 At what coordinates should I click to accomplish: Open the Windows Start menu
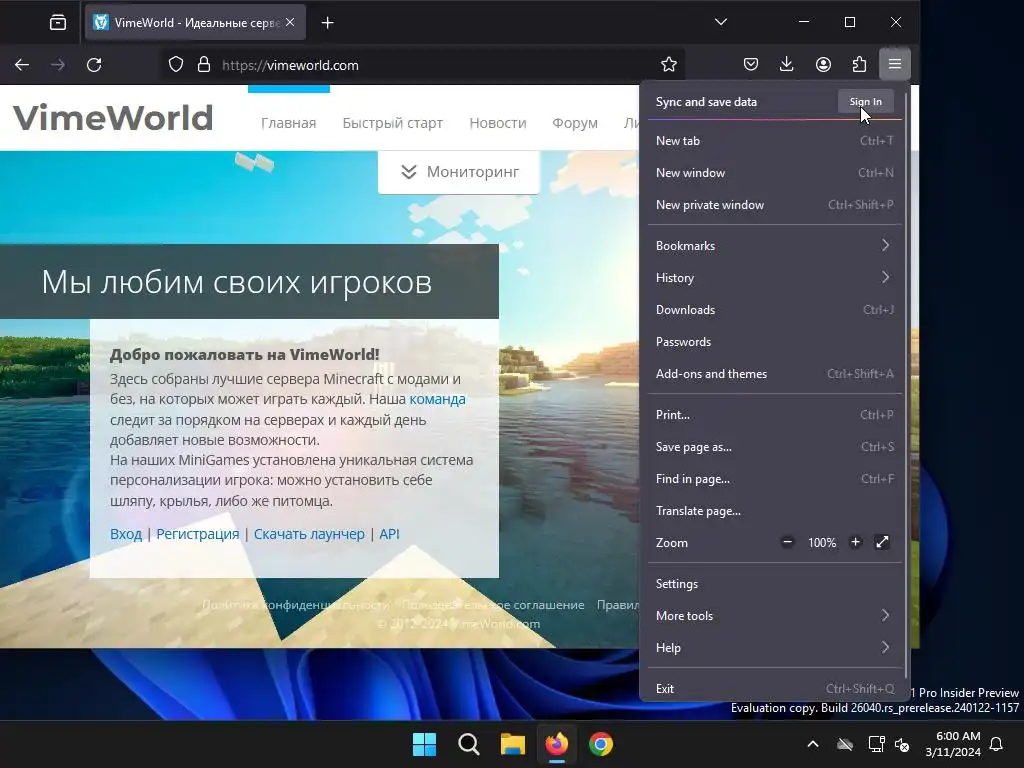tap(424, 744)
